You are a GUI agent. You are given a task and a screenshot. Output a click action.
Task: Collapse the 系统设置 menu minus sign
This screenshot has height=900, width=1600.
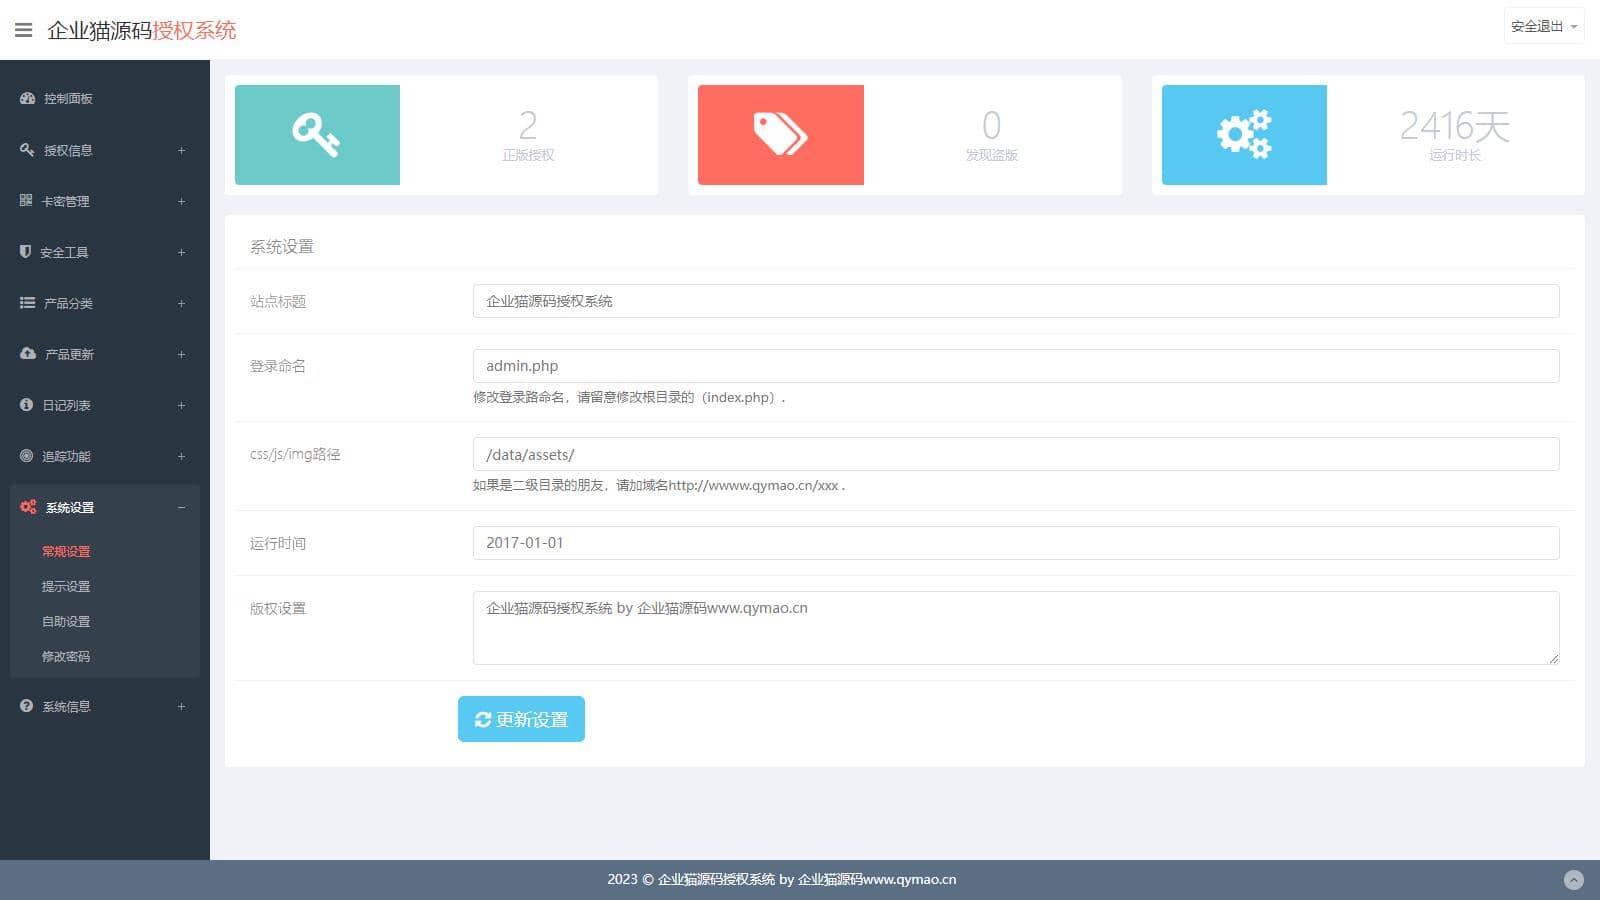(181, 507)
